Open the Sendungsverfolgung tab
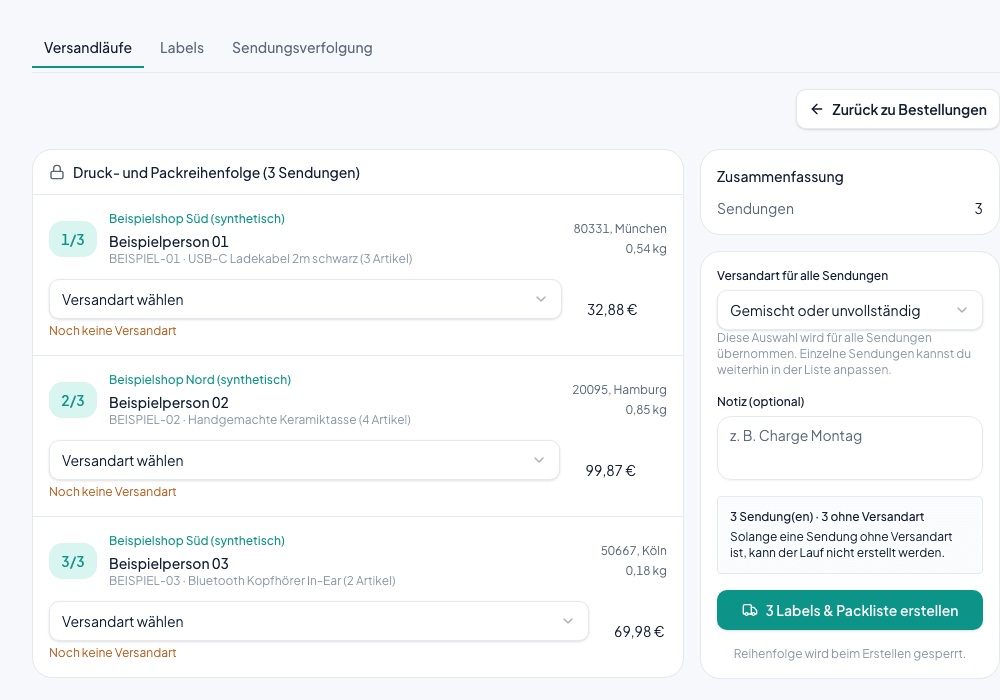 [x=302, y=48]
